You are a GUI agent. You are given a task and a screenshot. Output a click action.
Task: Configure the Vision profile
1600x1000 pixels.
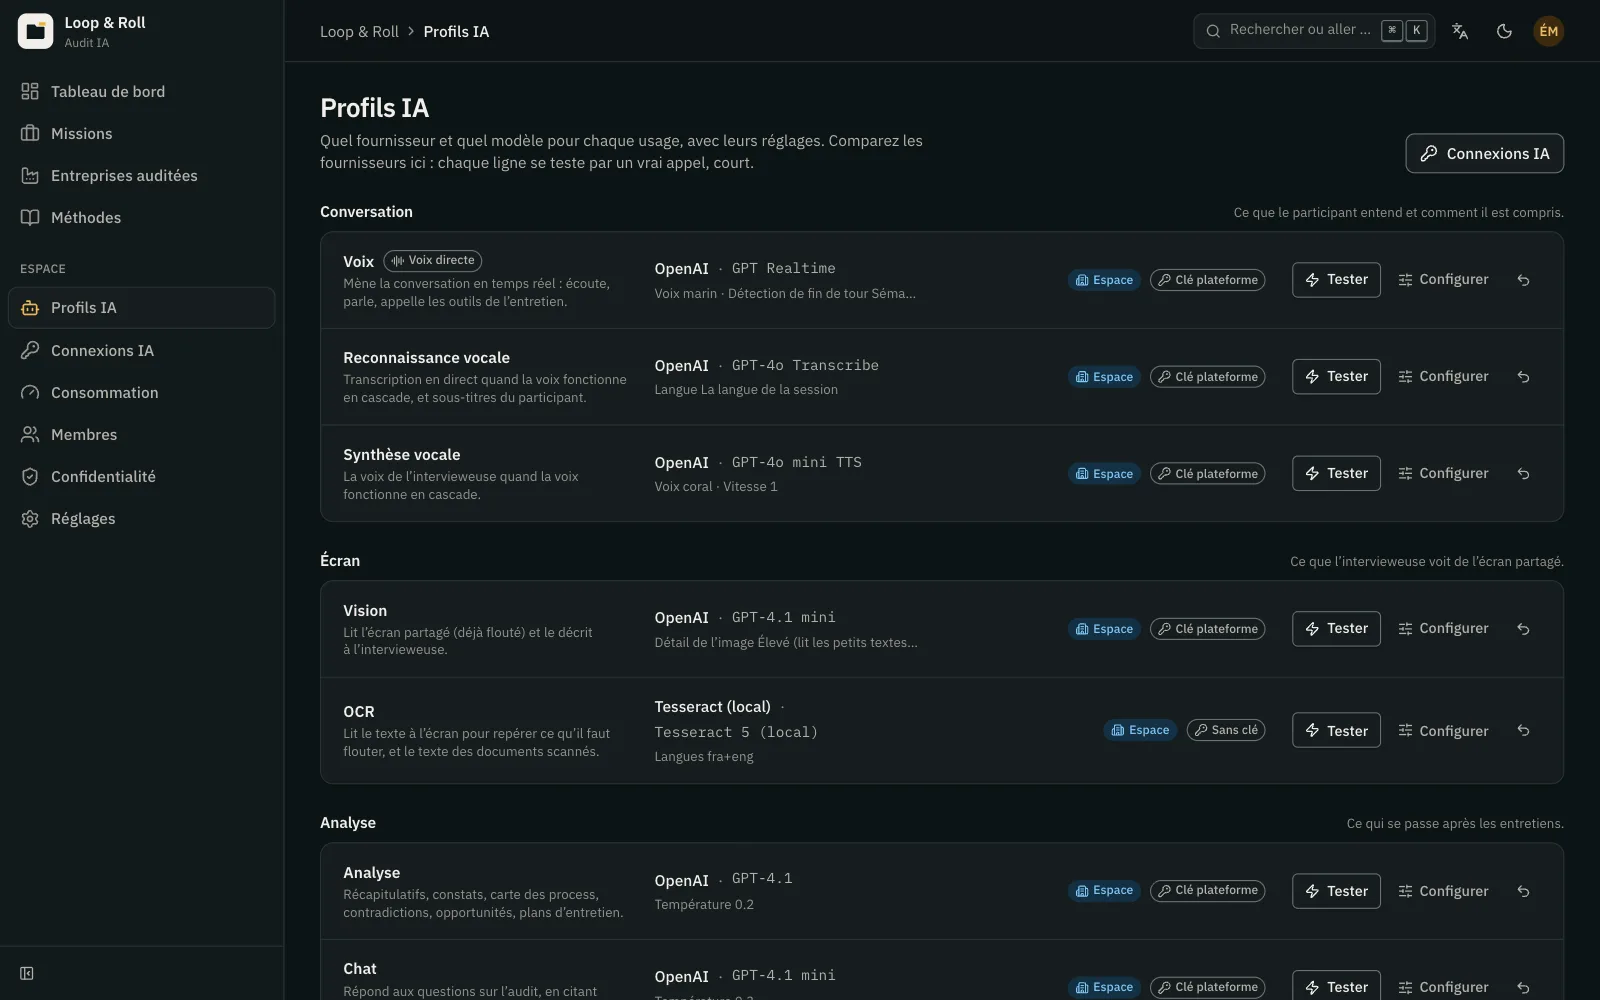tap(1443, 629)
